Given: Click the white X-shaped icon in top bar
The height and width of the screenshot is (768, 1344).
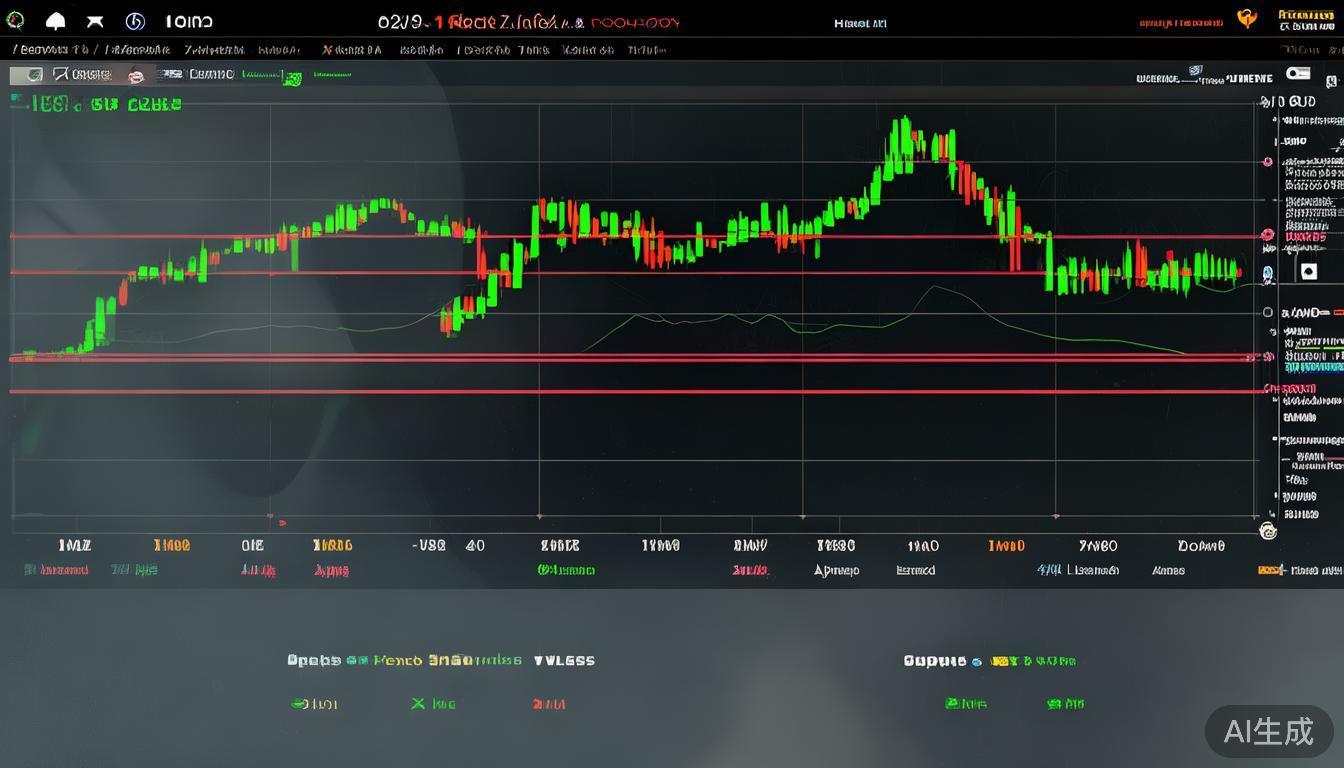Looking at the screenshot, I should coord(95,21).
